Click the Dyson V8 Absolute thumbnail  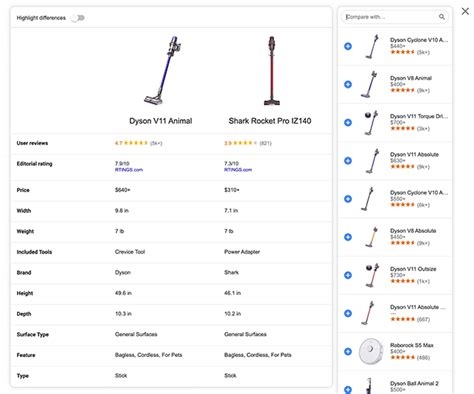[x=371, y=237]
